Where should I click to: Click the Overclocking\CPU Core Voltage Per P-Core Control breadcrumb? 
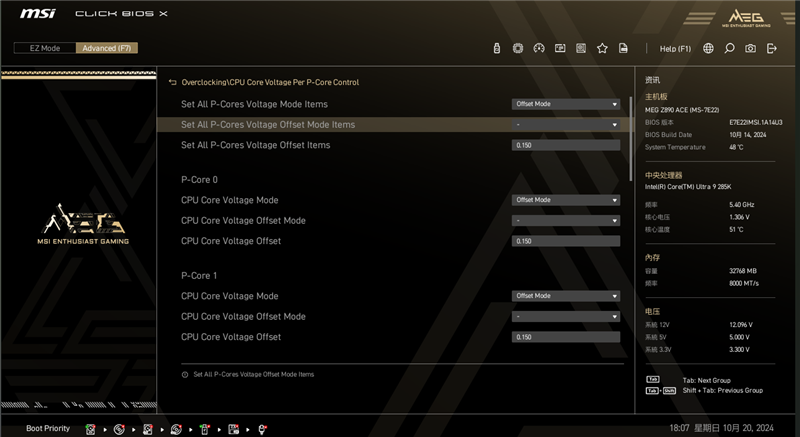click(x=270, y=82)
